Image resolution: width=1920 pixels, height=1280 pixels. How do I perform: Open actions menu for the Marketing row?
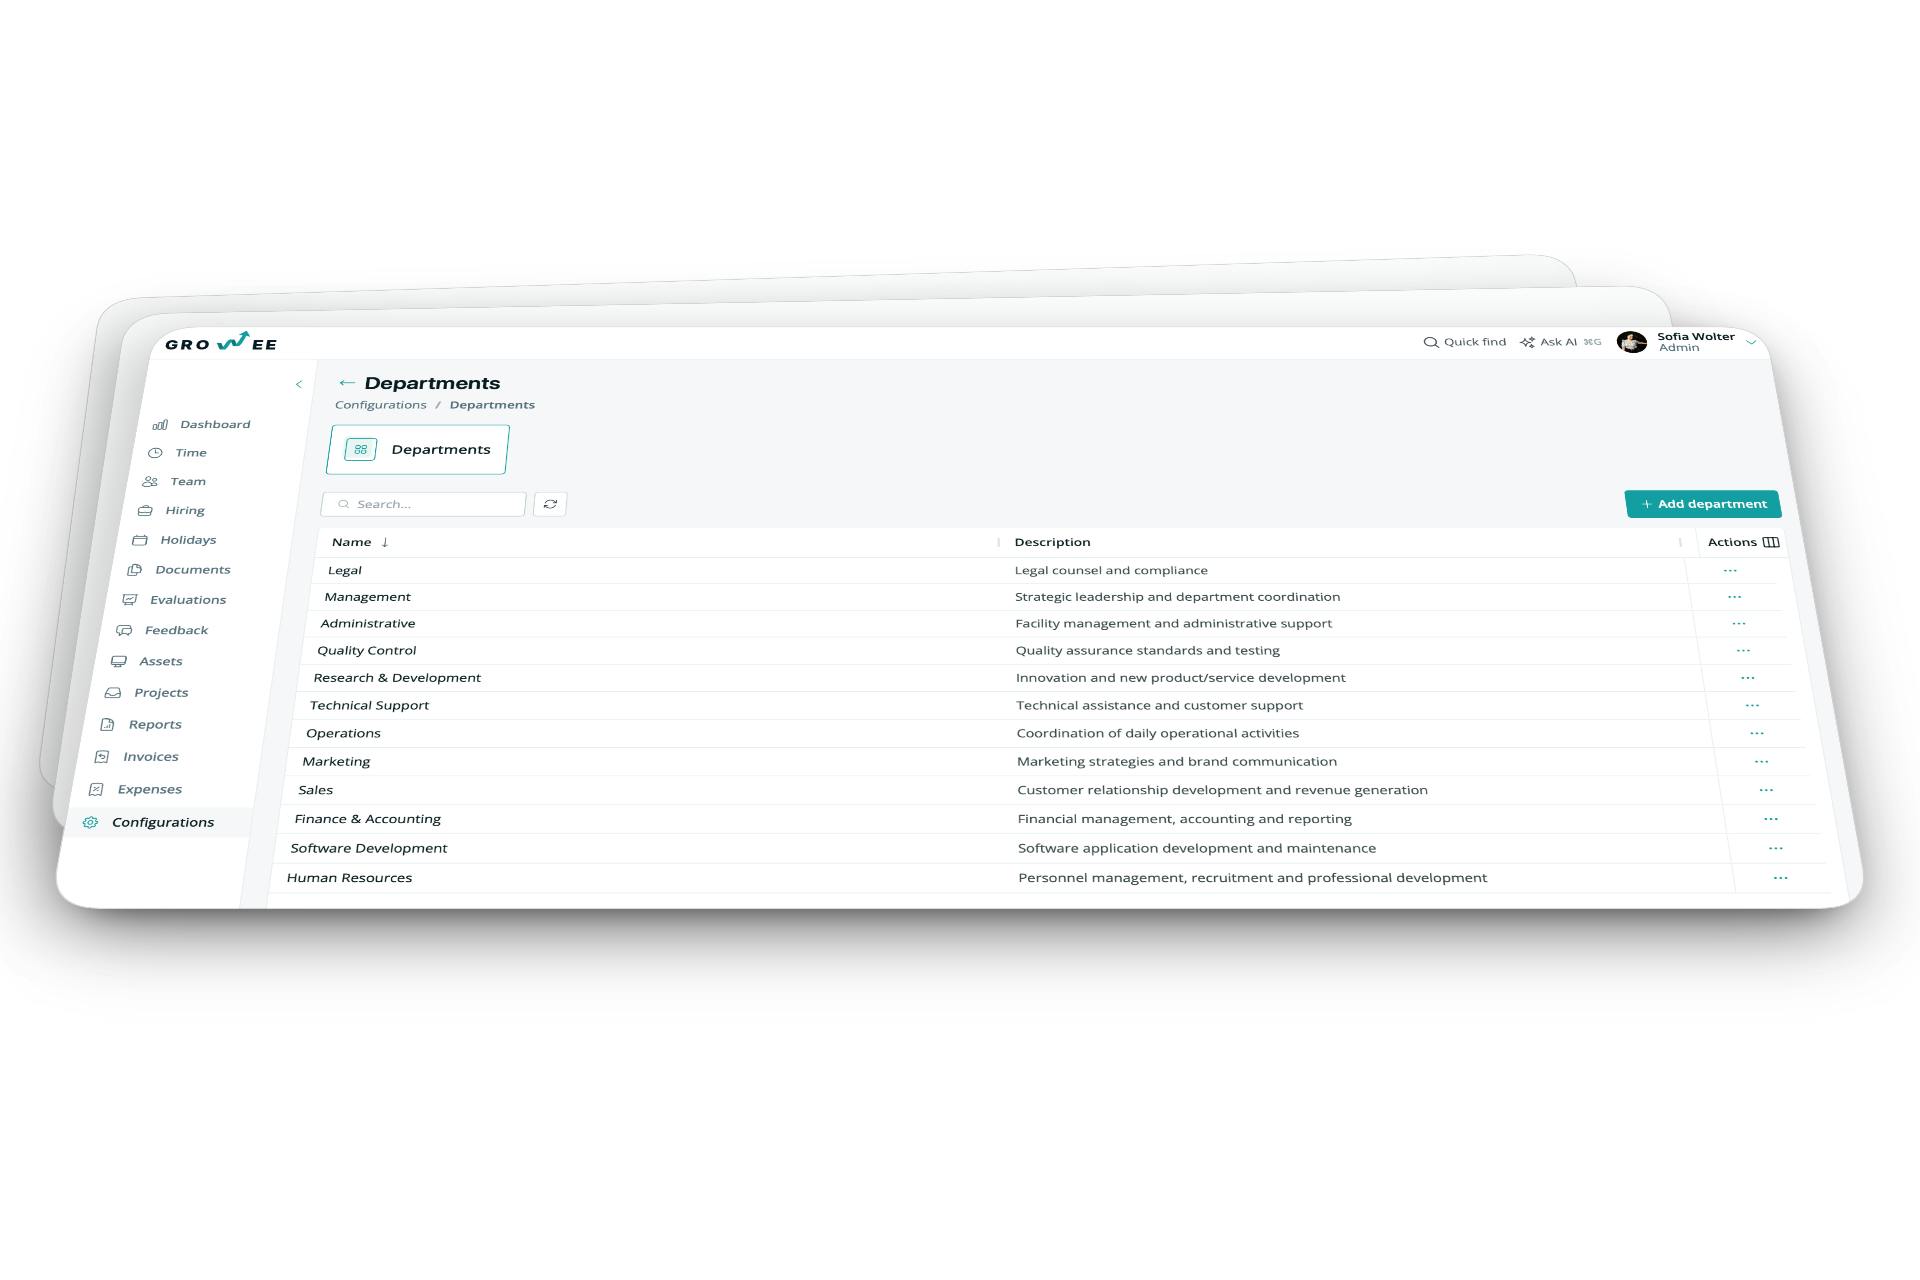[1761, 762]
